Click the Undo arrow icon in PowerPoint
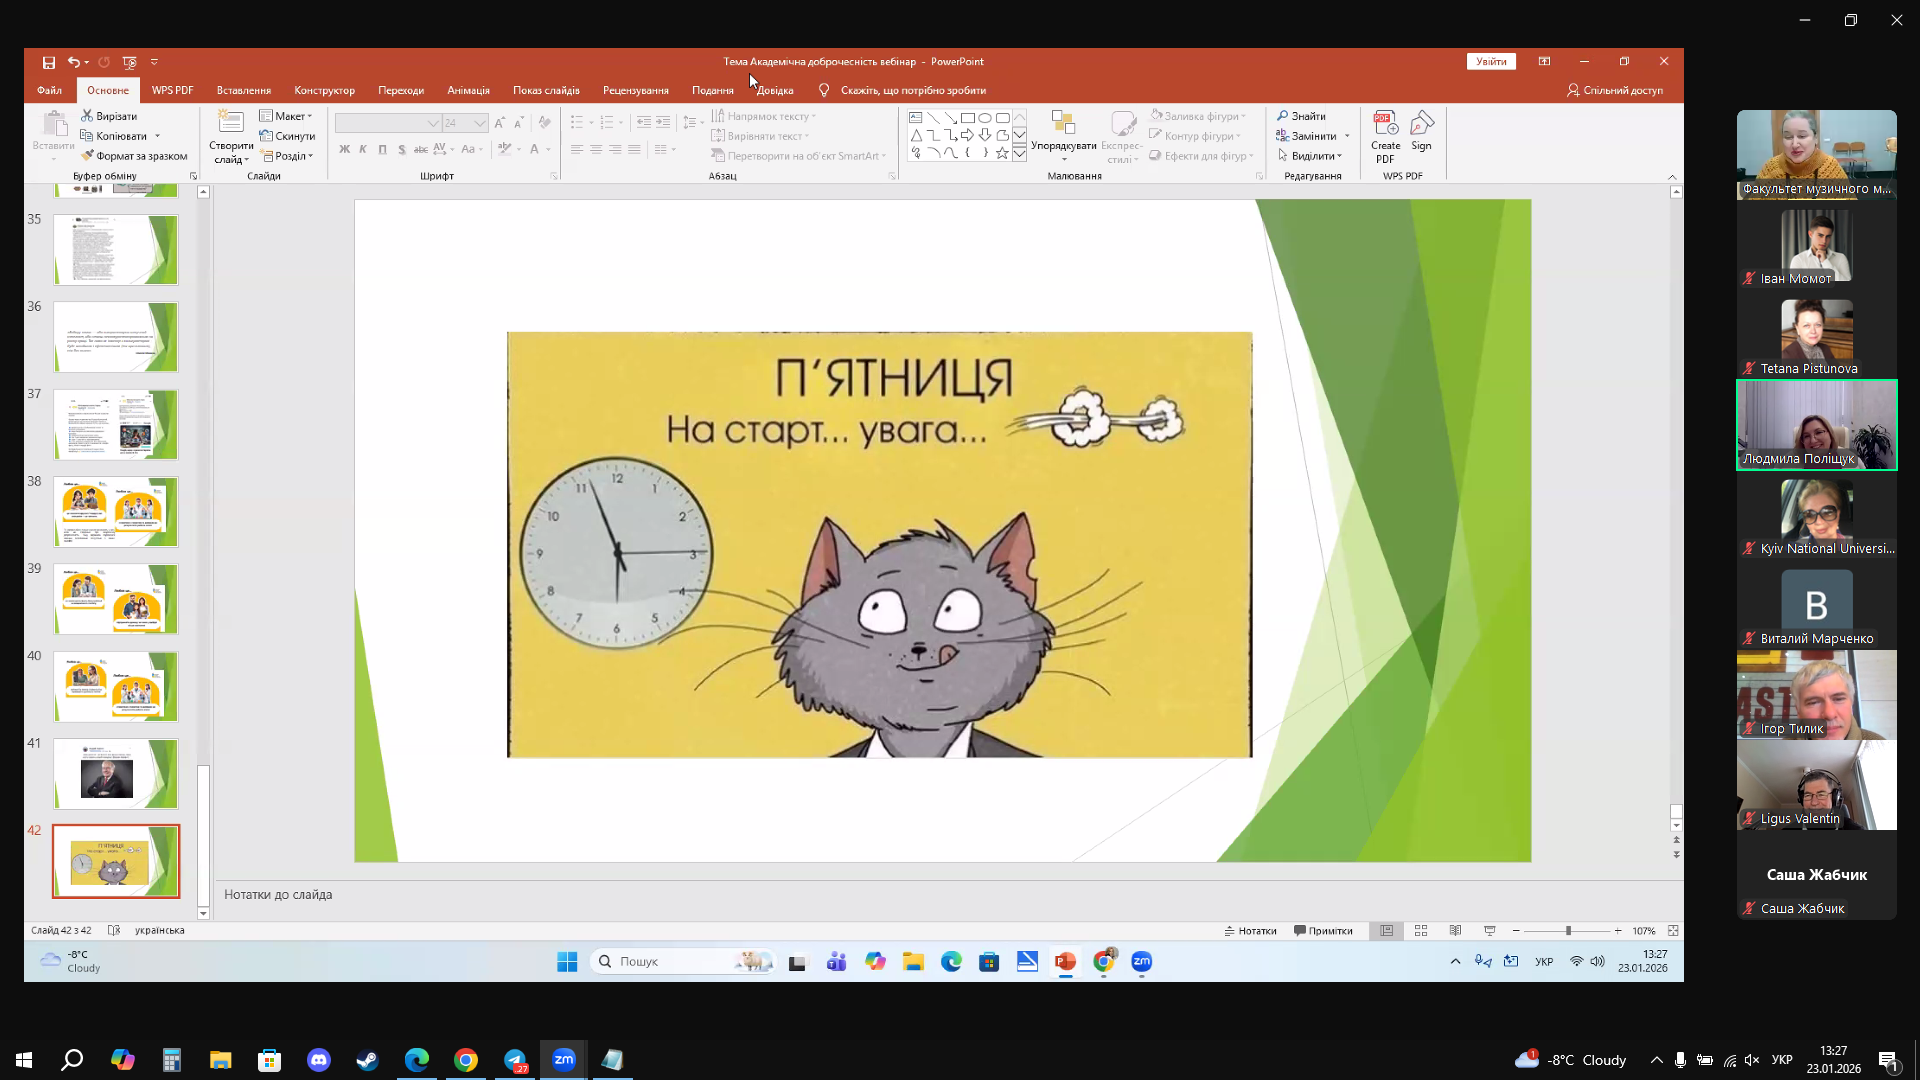The image size is (1920, 1080). coord(73,62)
